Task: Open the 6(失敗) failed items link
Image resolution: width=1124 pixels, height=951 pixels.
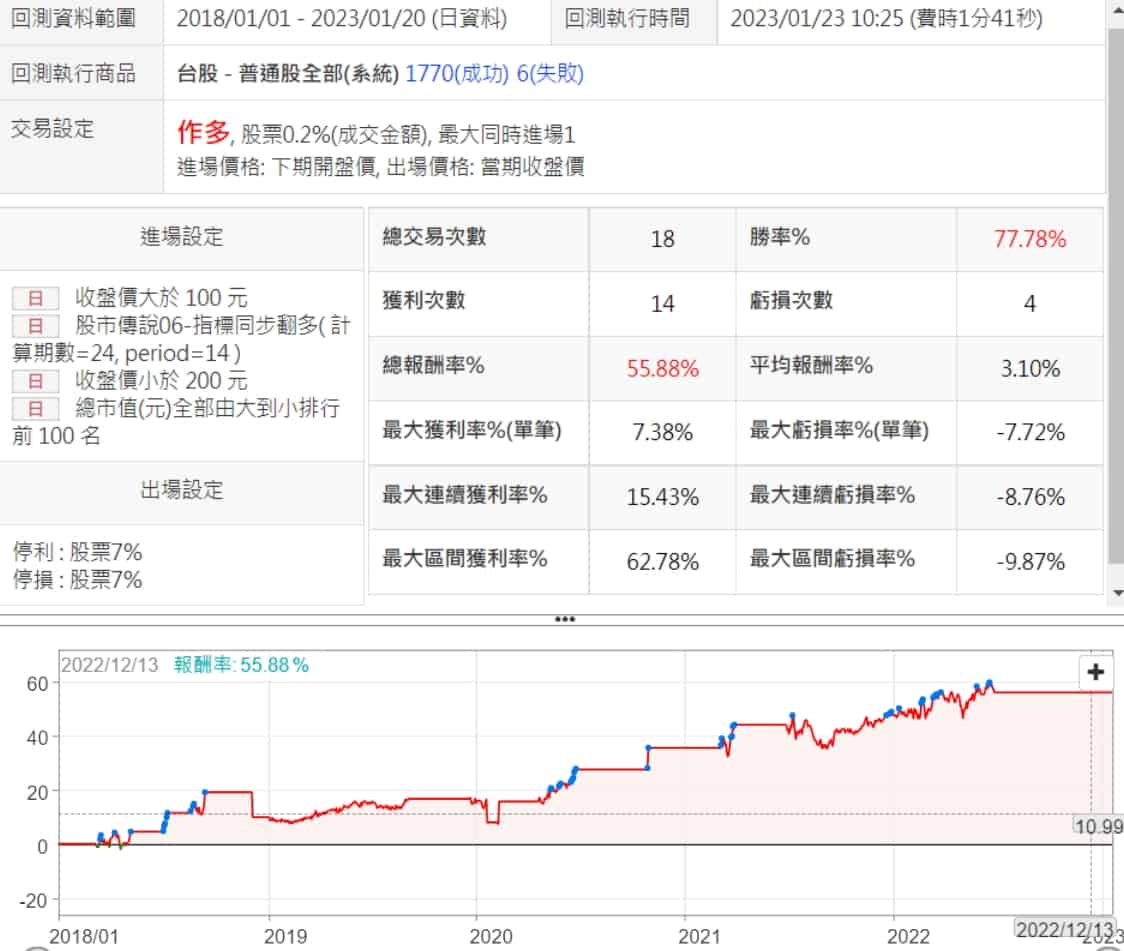Action: [x=550, y=73]
